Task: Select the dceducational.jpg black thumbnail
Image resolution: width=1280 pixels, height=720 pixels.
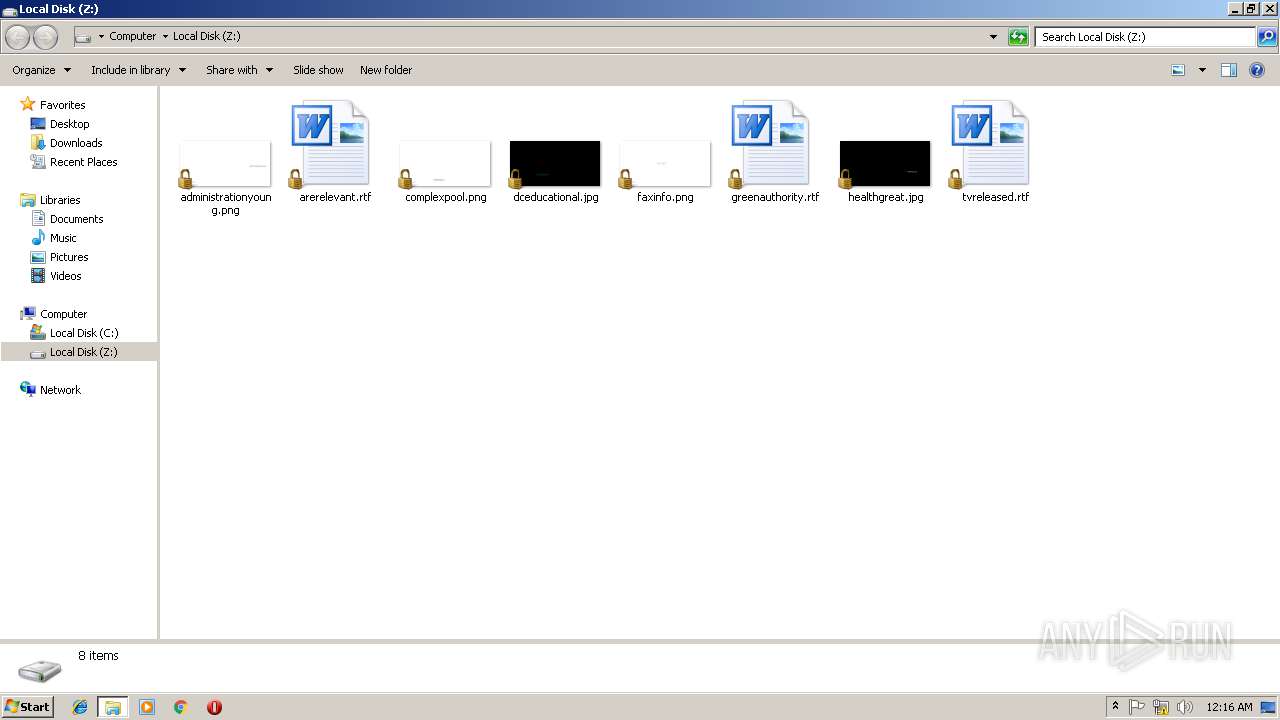Action: point(555,164)
